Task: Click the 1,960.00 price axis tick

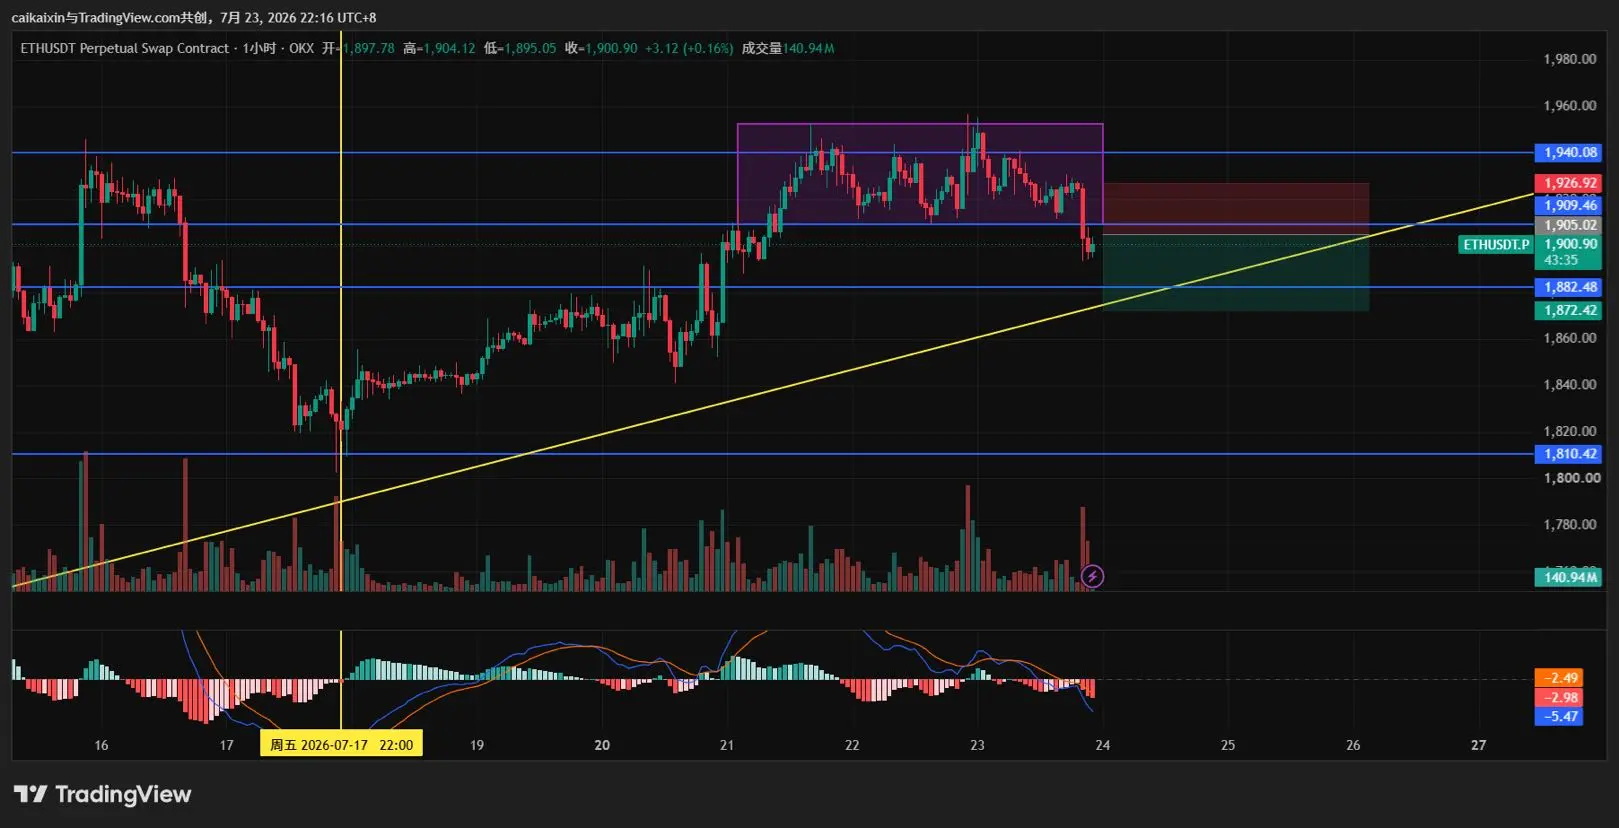Action: click(x=1569, y=106)
